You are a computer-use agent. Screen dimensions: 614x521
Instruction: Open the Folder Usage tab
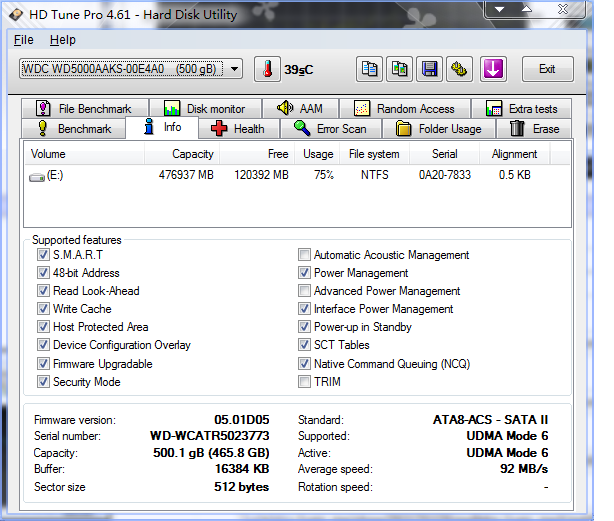439,129
